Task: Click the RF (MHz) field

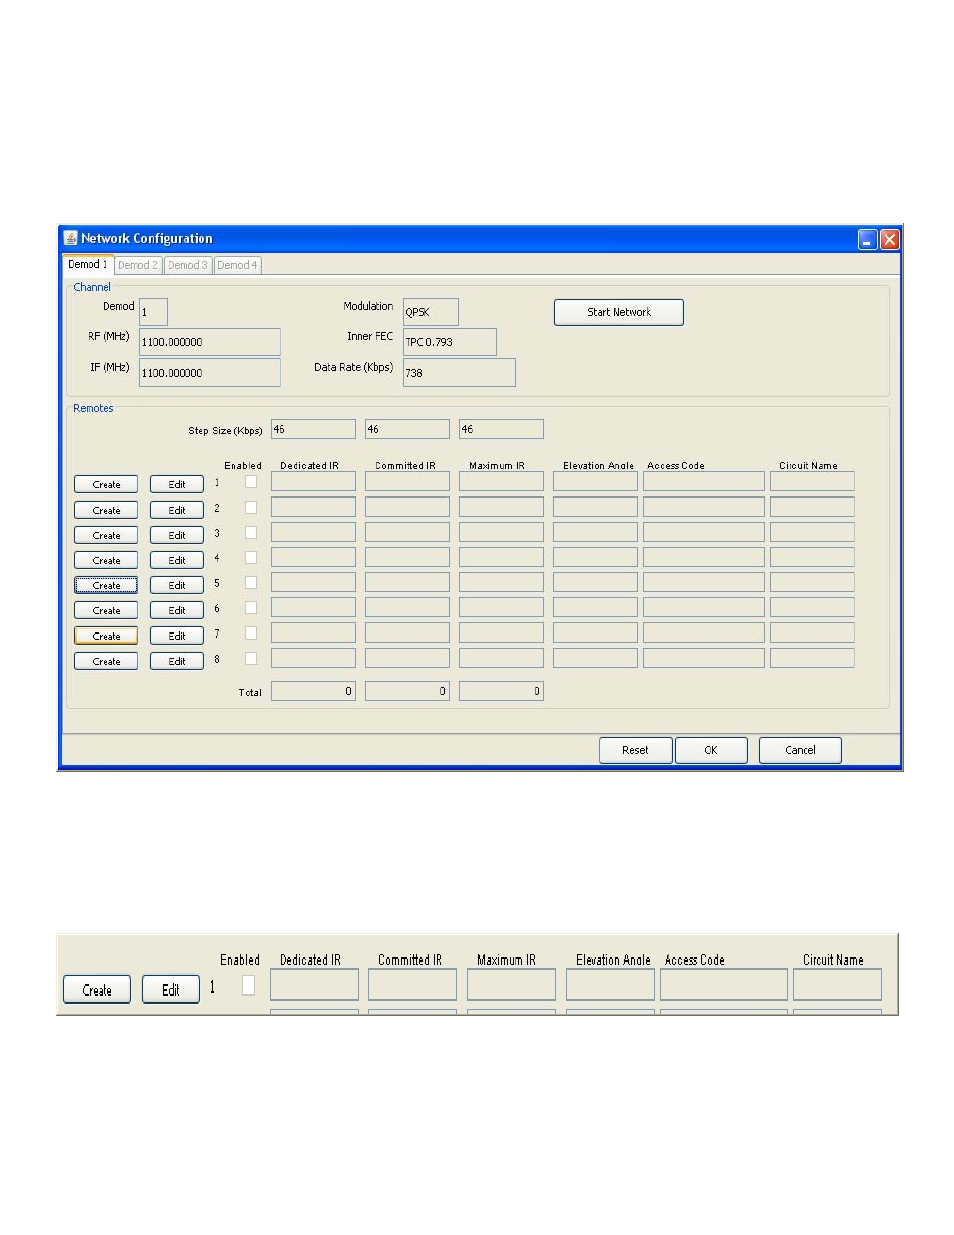Action: (x=209, y=342)
